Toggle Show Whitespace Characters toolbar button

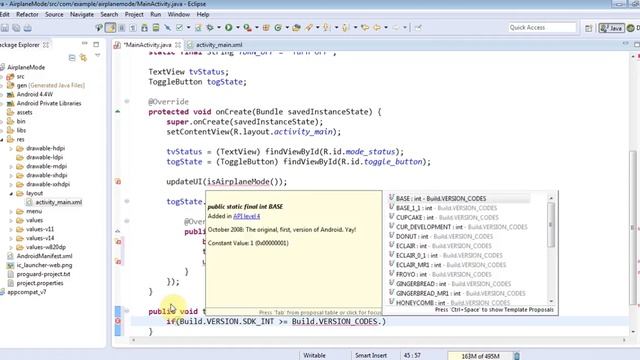tap(133, 28)
